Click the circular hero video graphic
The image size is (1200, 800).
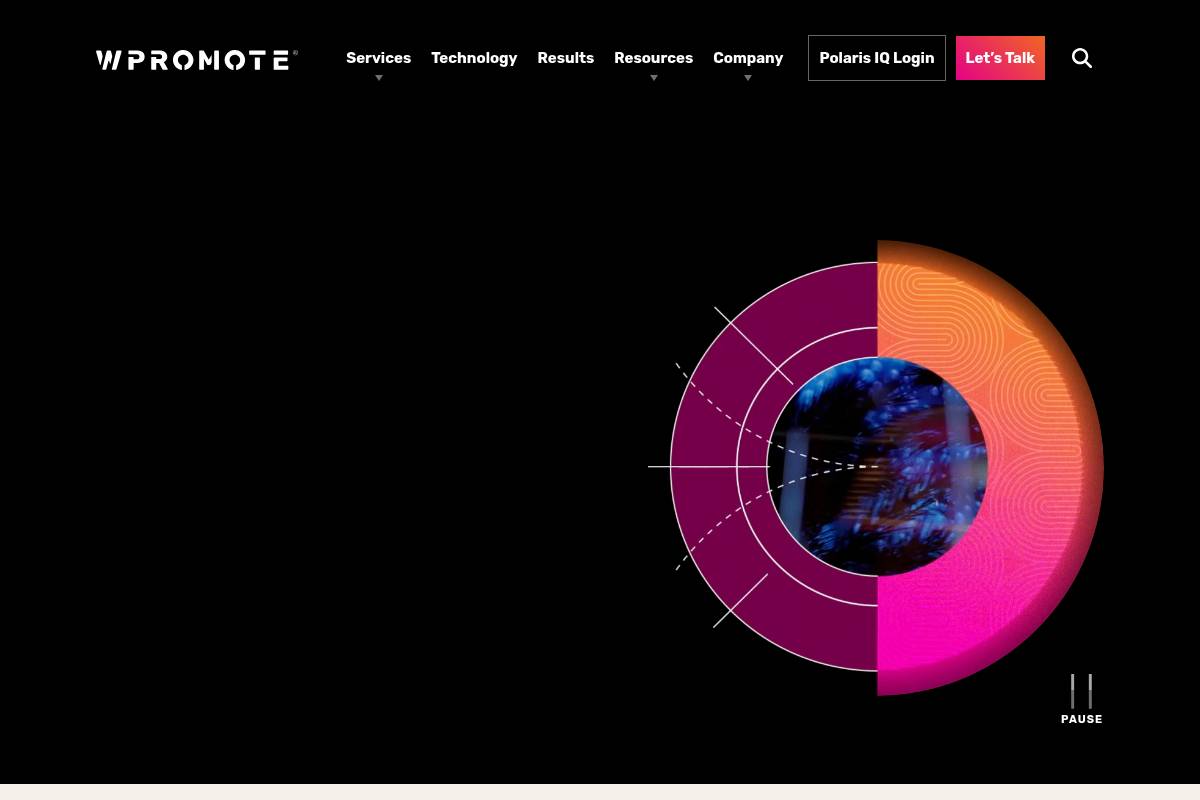pos(877,467)
